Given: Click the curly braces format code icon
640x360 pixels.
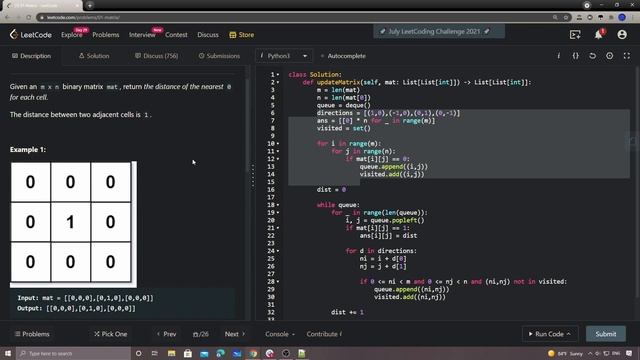Looking at the screenshot, I should pos(576,56).
